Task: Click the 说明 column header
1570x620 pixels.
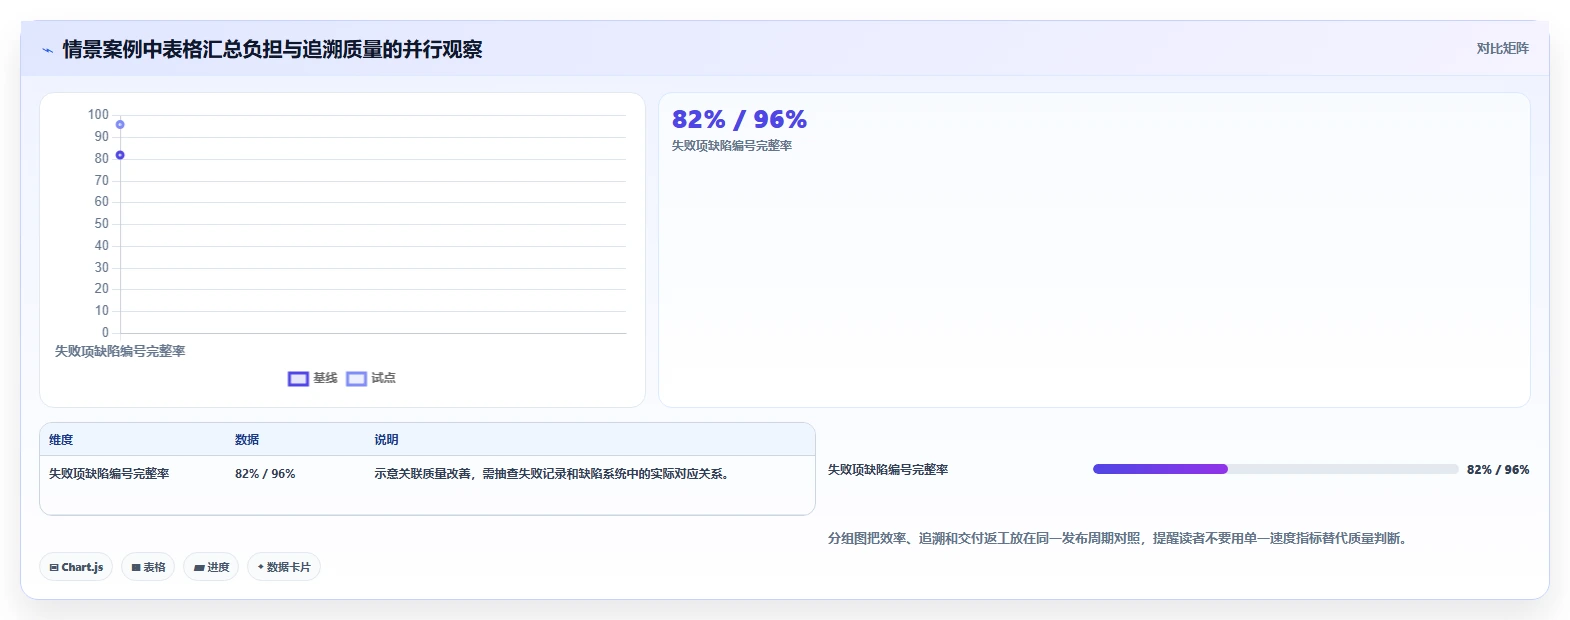Action: click(x=386, y=440)
